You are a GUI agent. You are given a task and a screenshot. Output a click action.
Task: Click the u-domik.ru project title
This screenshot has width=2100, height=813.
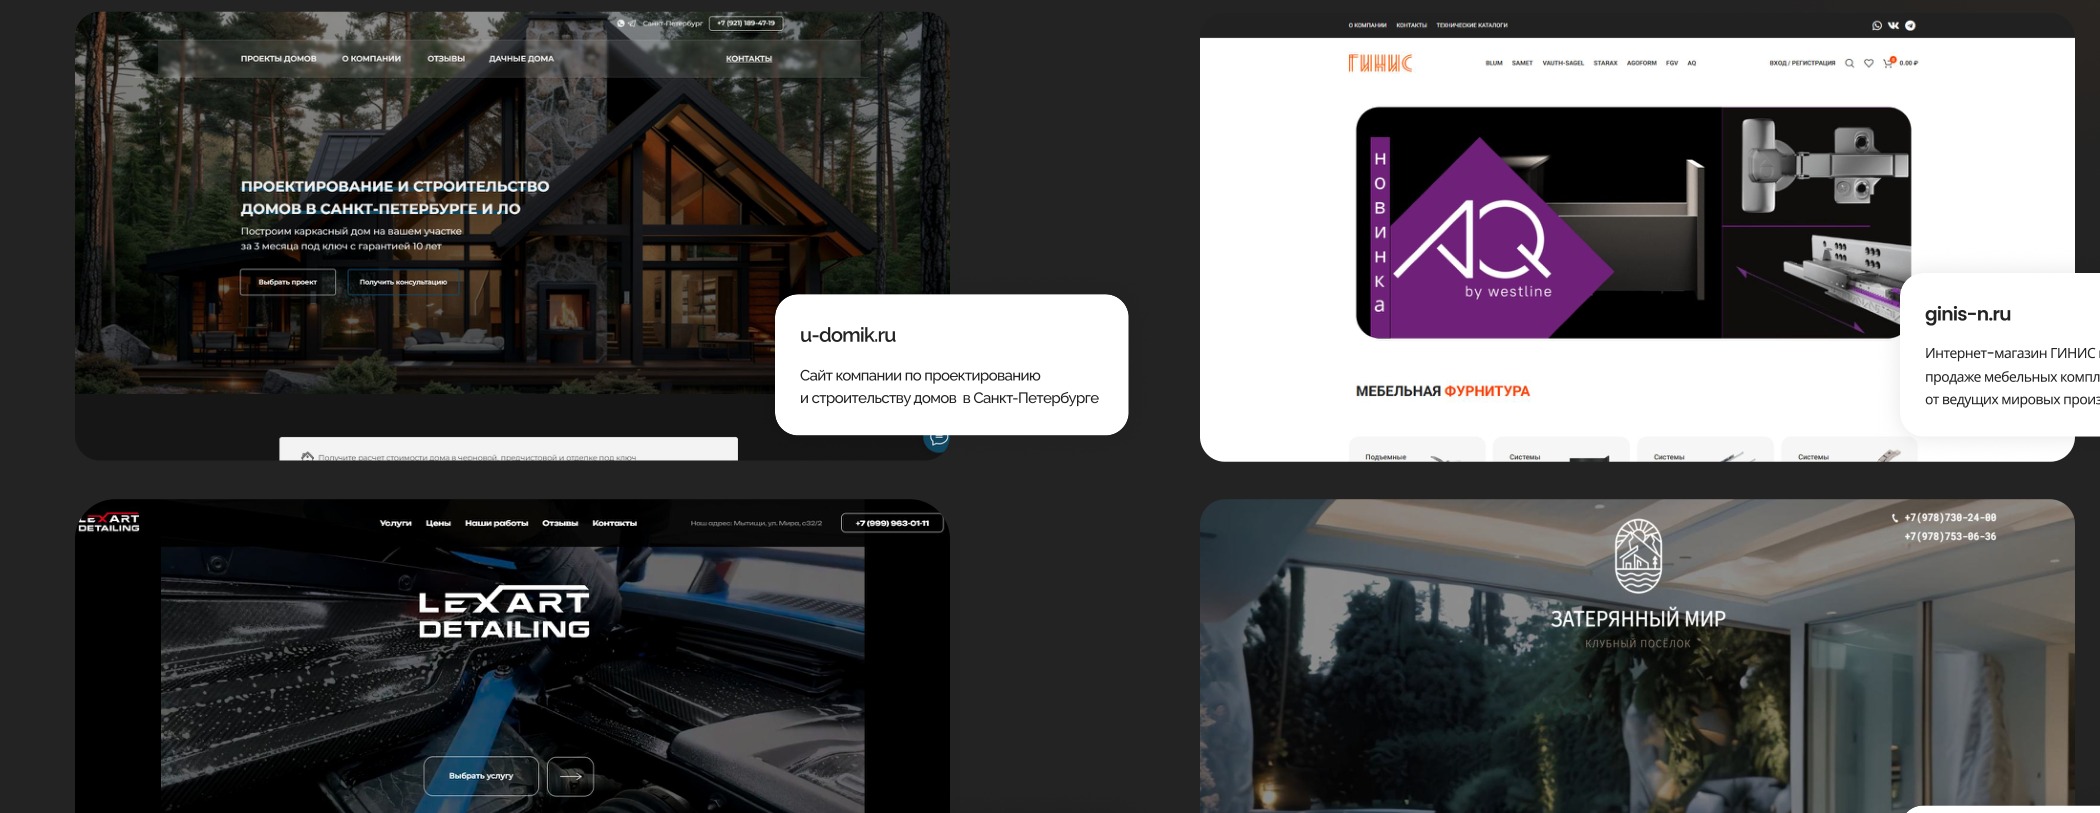coord(848,335)
